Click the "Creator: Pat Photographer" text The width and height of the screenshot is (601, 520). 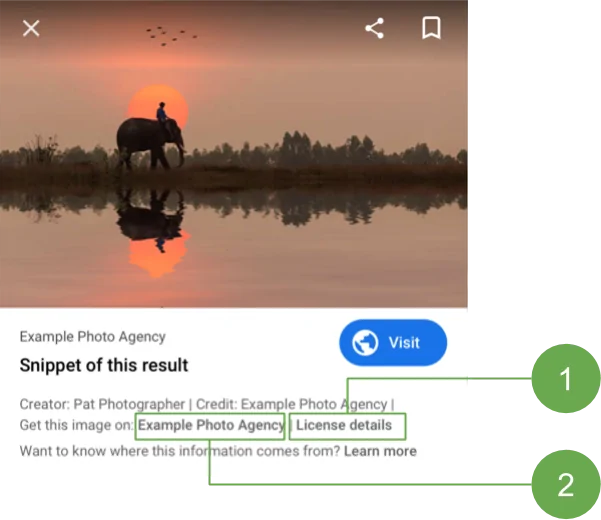102,404
